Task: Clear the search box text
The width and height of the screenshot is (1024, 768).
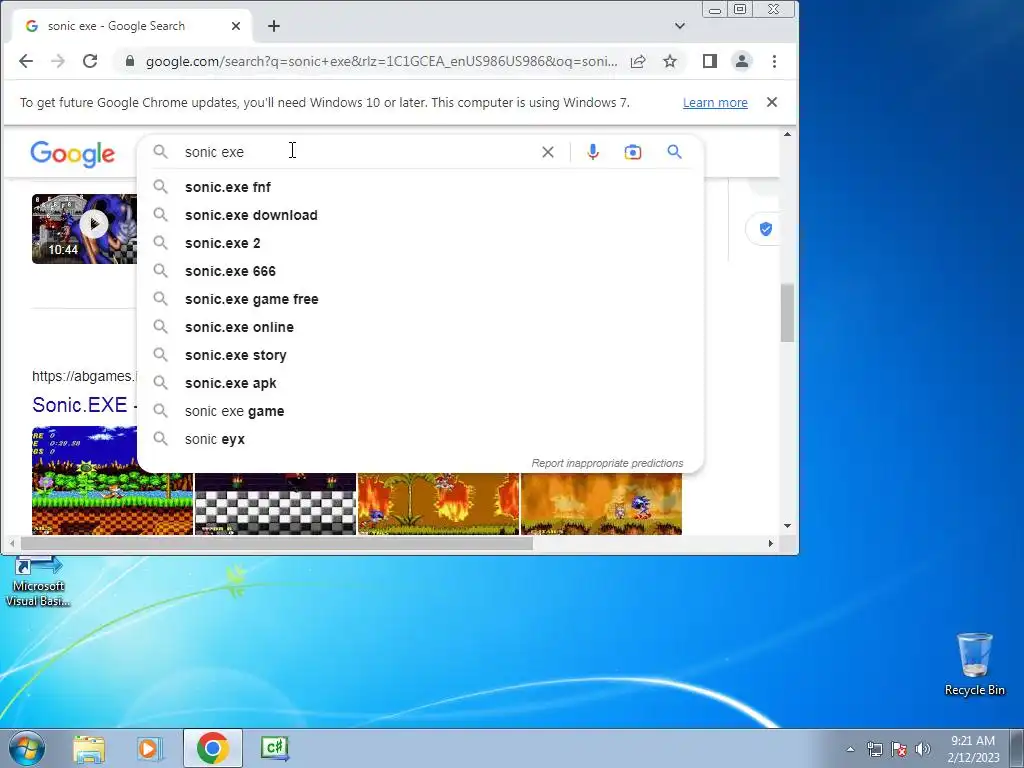Action: [x=548, y=152]
